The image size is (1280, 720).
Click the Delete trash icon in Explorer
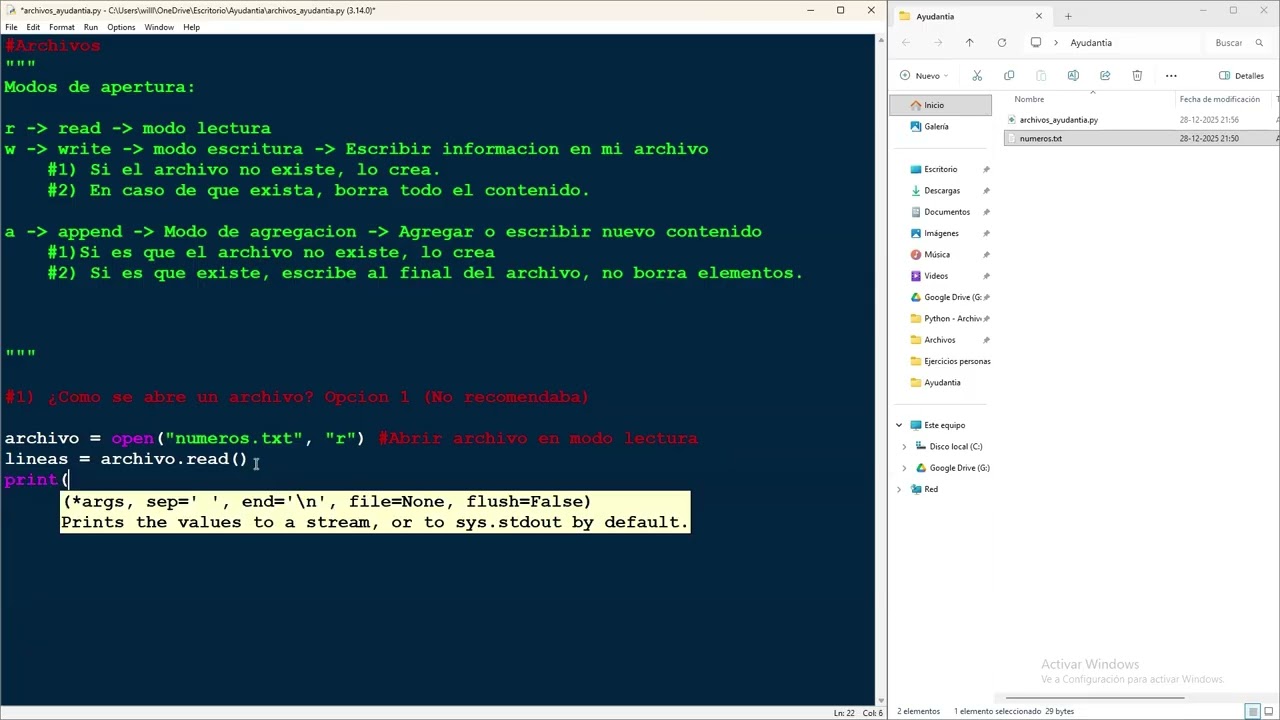tap(1137, 76)
